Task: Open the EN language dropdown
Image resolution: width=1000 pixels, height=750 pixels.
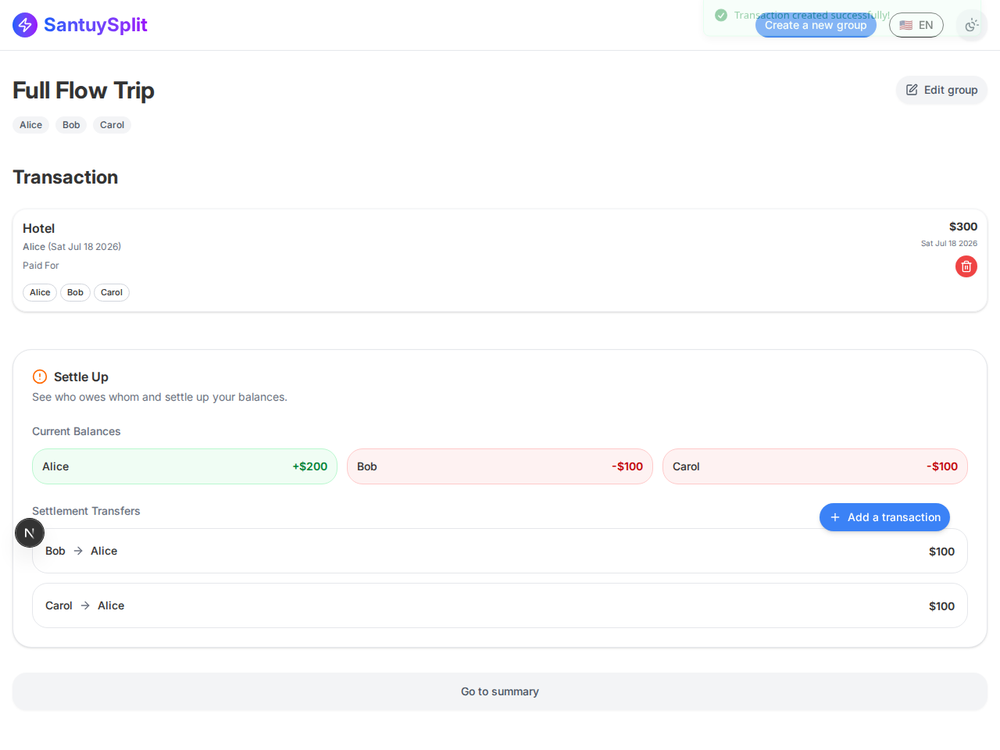Action: (x=916, y=25)
